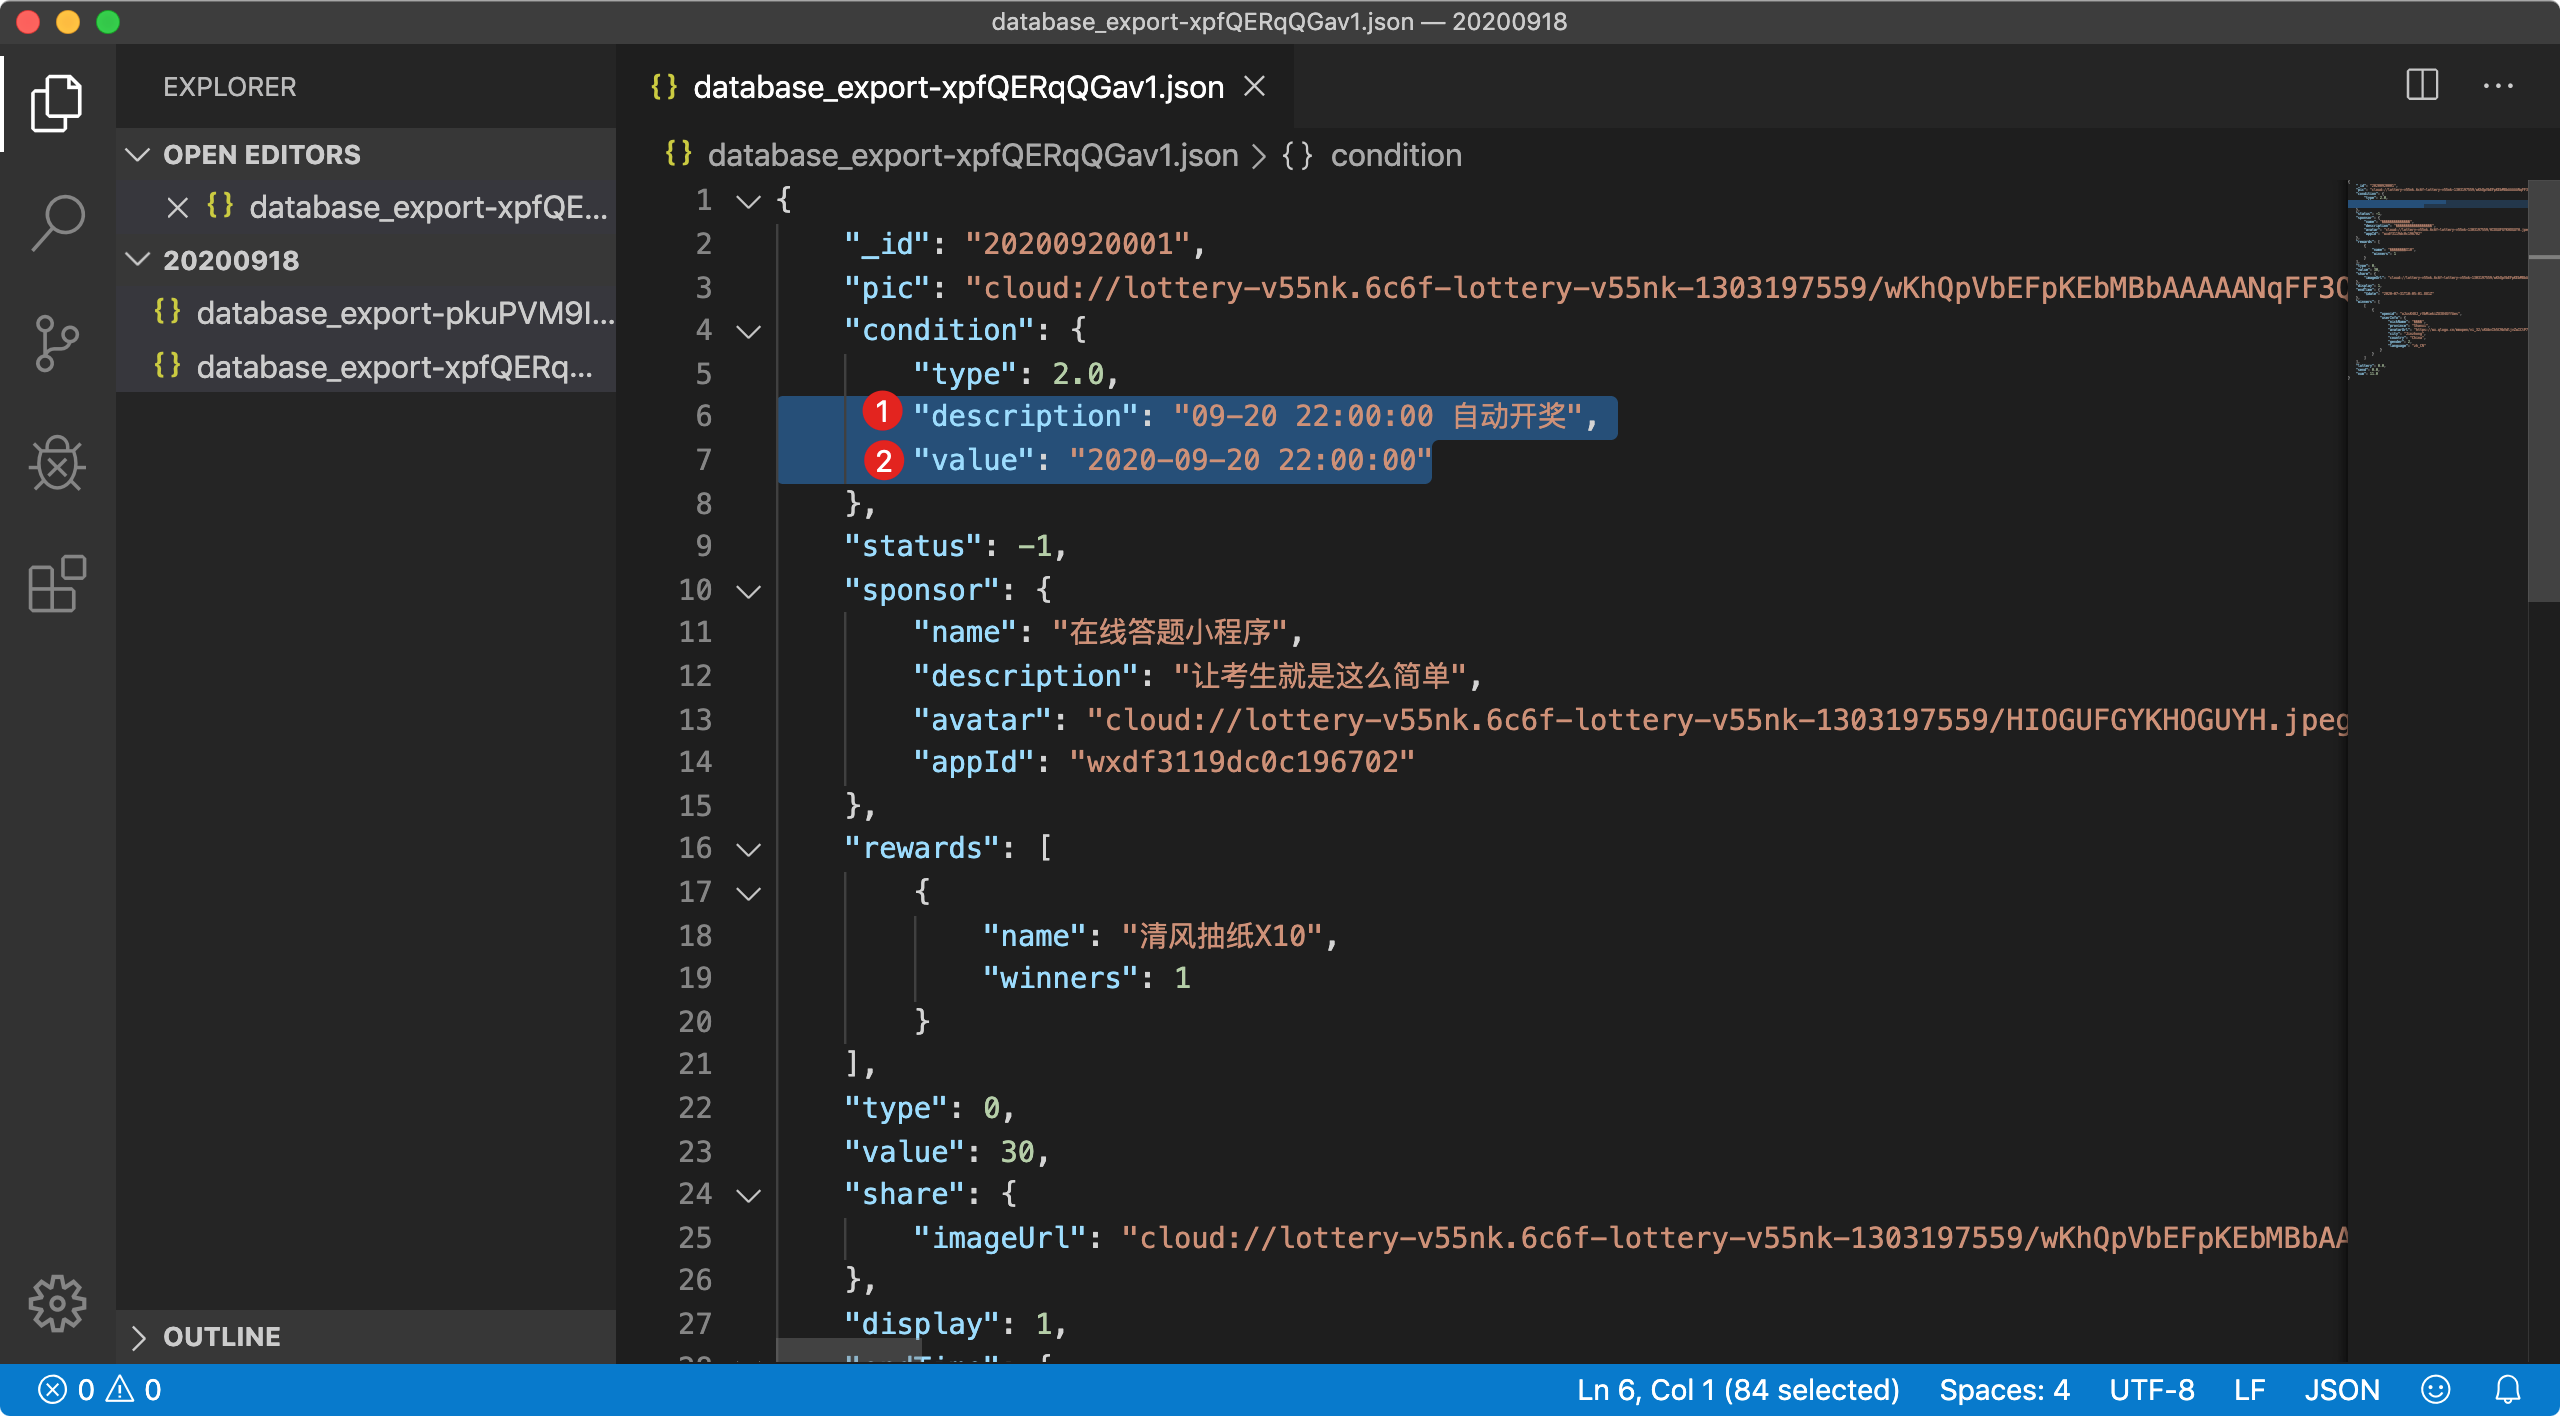Open the More Actions ellipsis menu

coord(2497,86)
